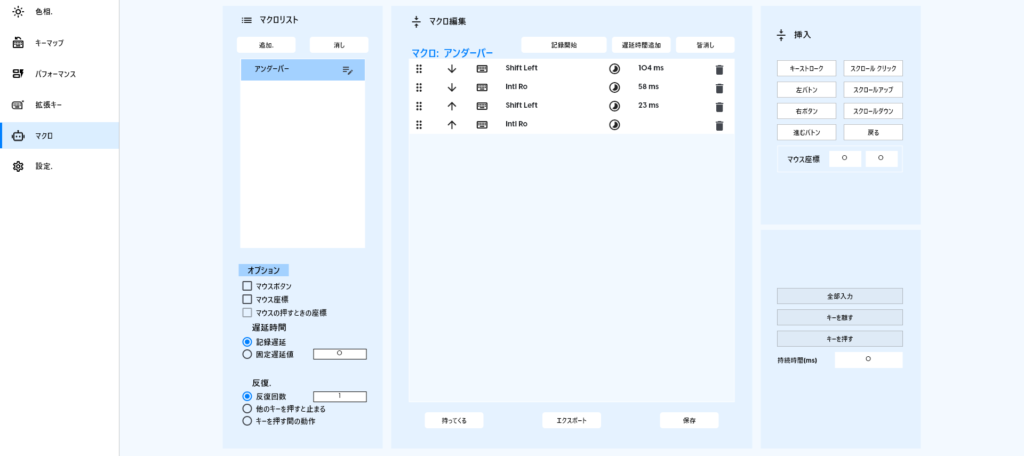Image resolution: width=1024 pixels, height=456 pixels.
Task: Click keyboard icon on the 23 ms row
Action: (x=482, y=106)
